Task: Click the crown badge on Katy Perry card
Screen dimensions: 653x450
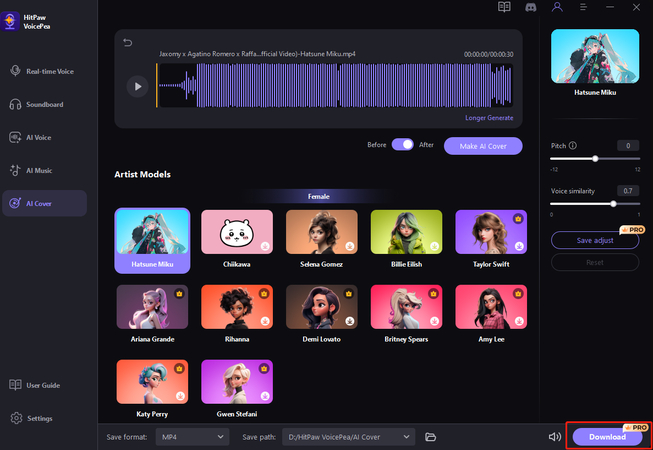Action: tap(179, 368)
